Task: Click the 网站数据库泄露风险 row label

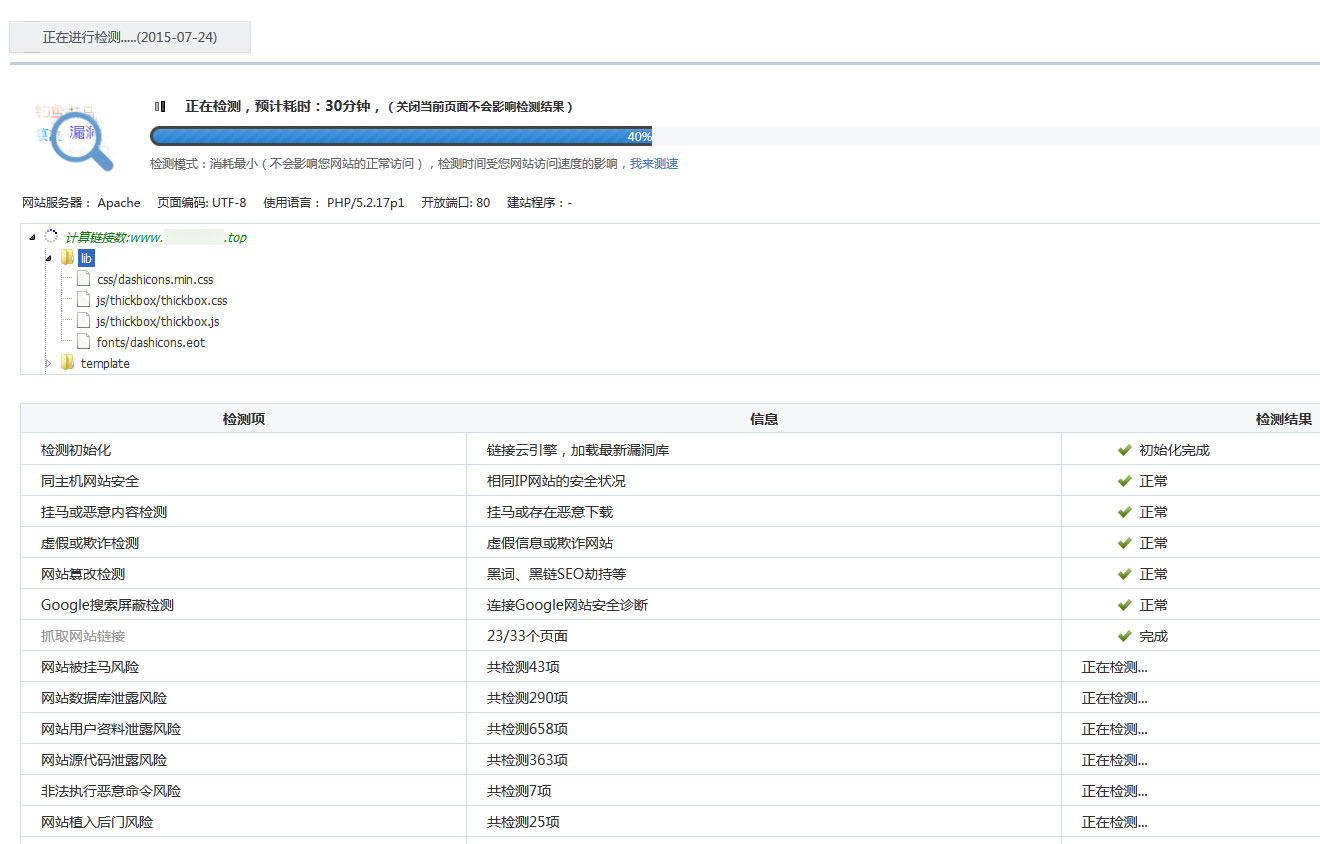Action: pos(104,698)
